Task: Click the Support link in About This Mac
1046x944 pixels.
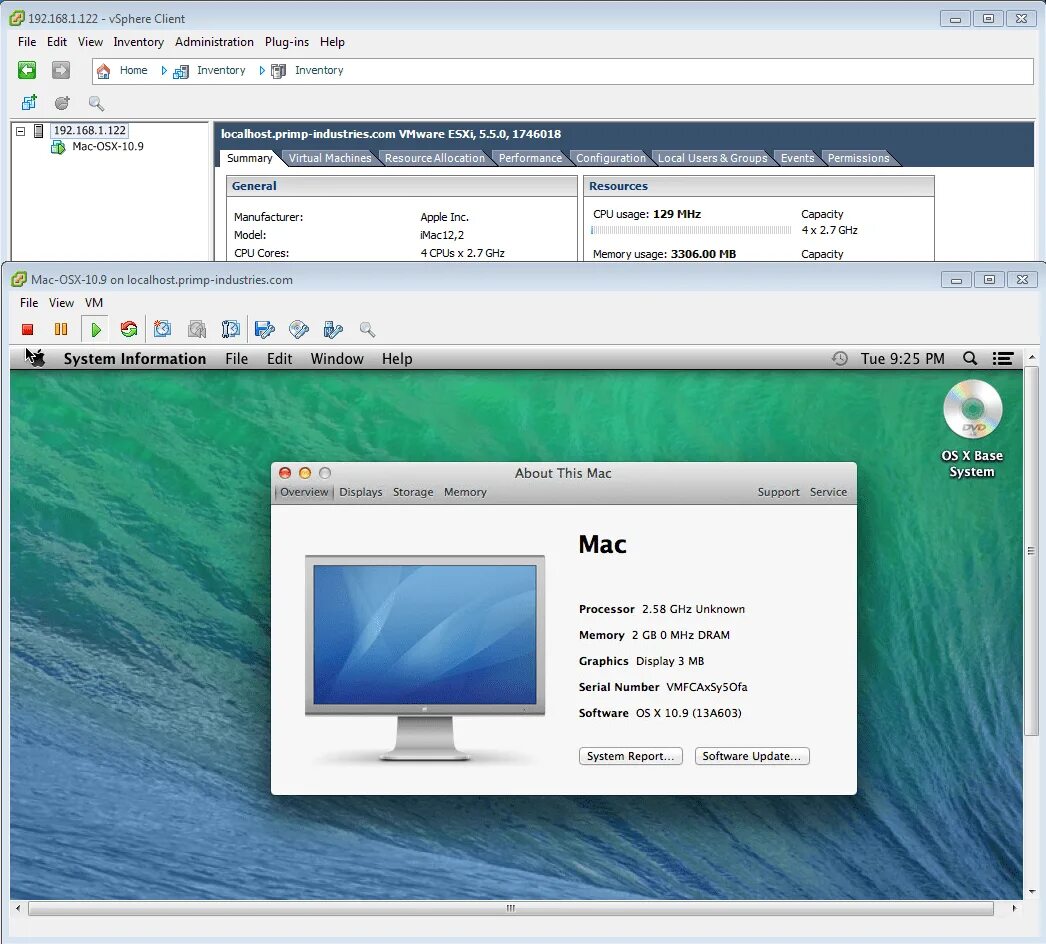Action: click(x=778, y=492)
